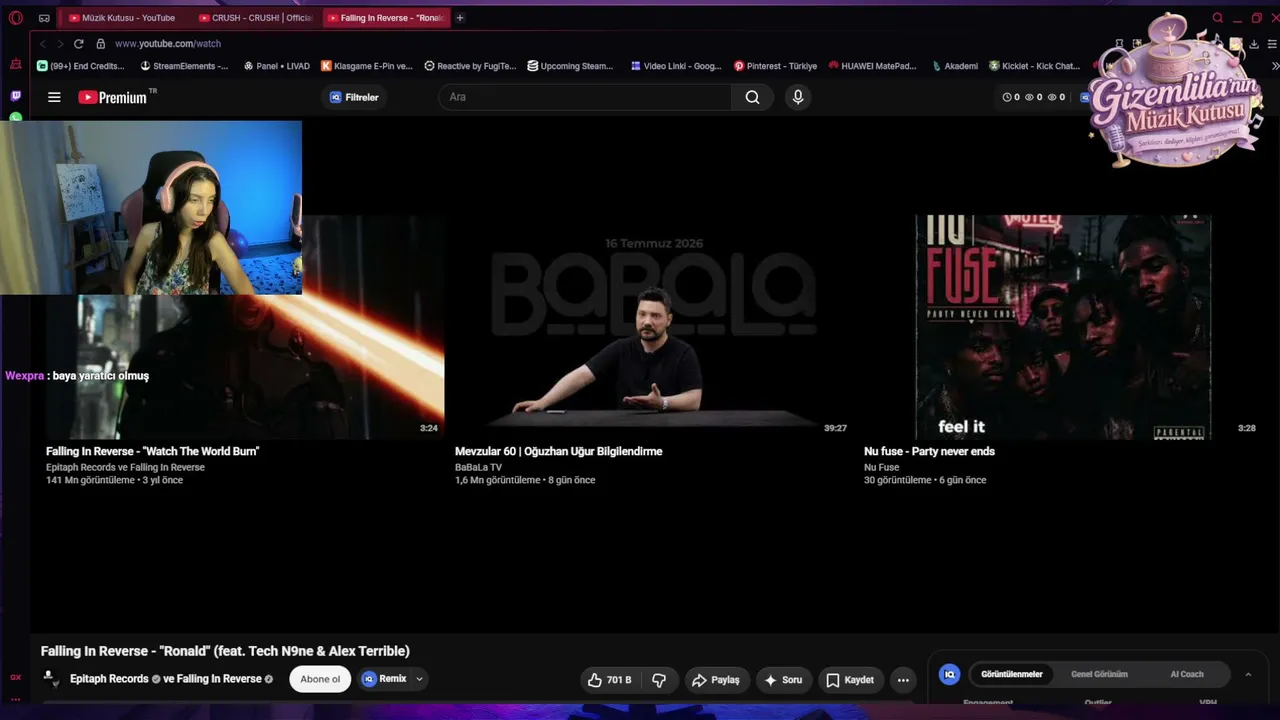Like the video with 701 B likes
This screenshot has width=1280, height=720.
[611, 680]
